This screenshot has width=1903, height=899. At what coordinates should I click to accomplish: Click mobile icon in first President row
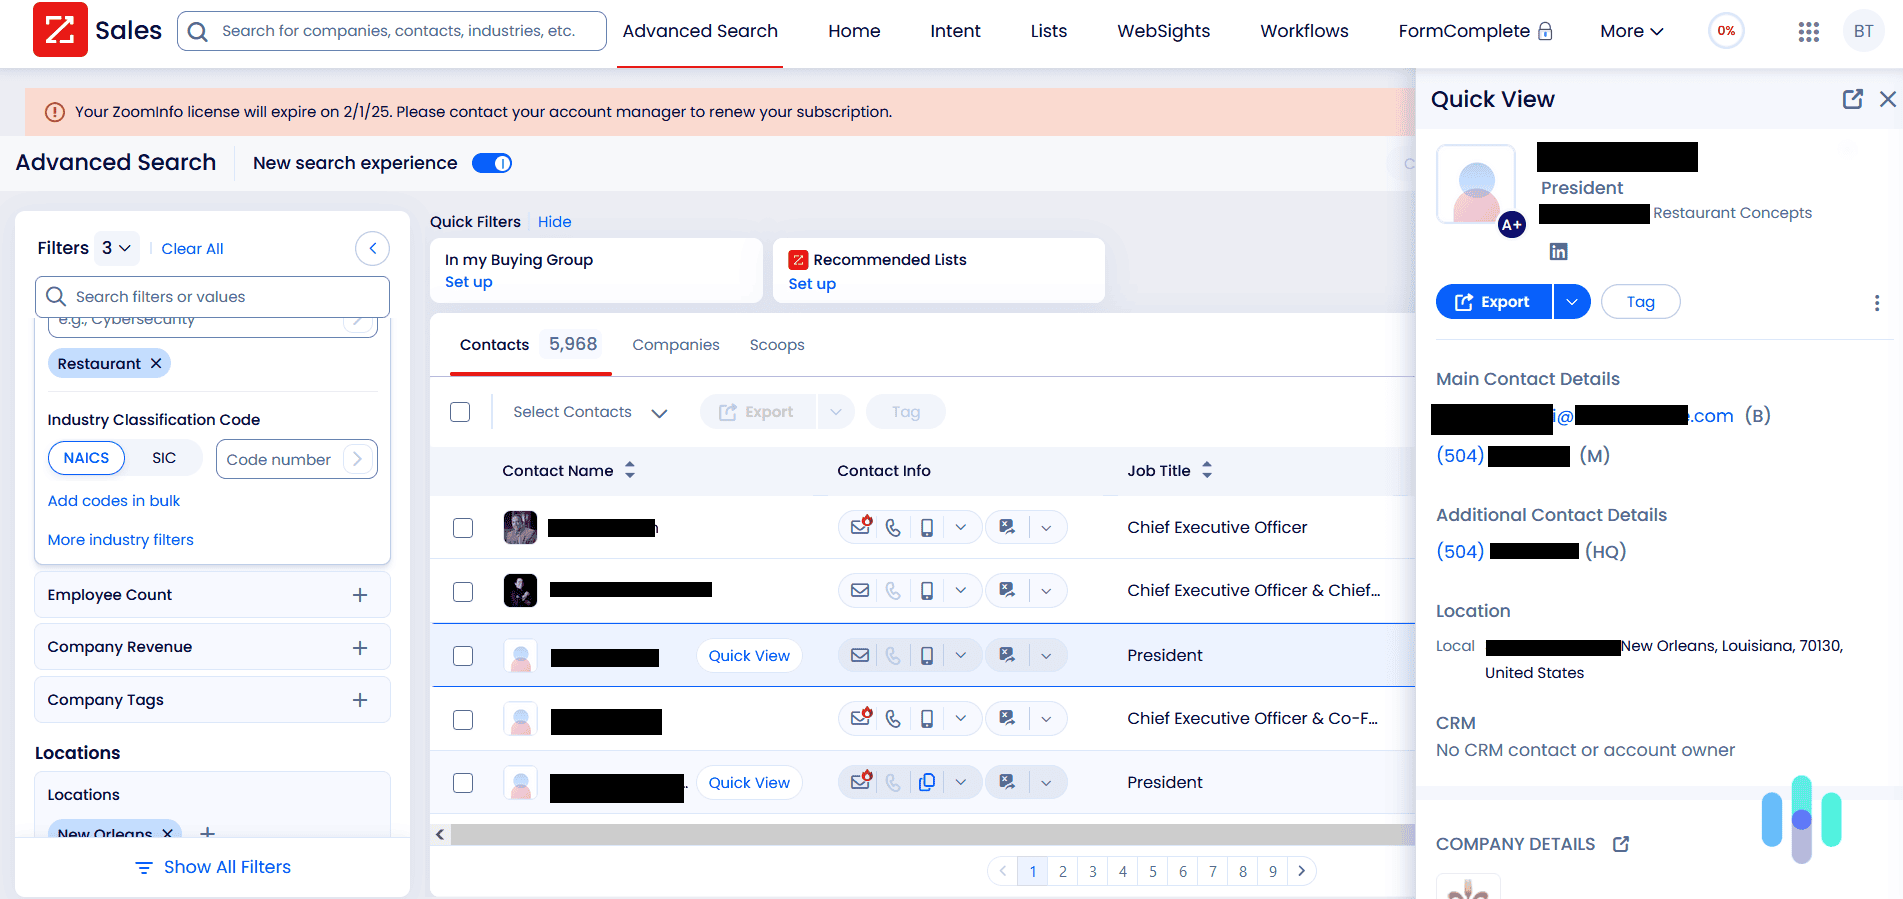927,655
